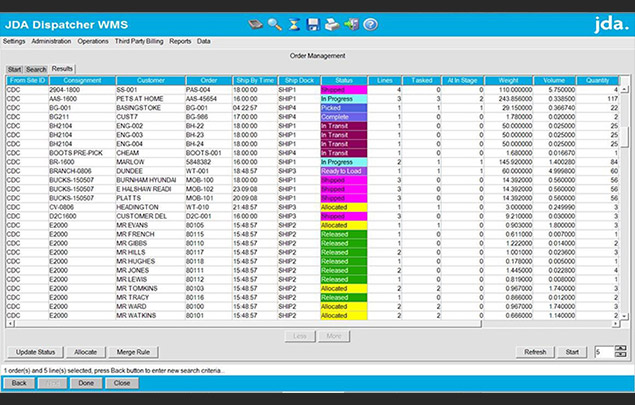Click consignment 2904-1800

[x=82, y=90]
